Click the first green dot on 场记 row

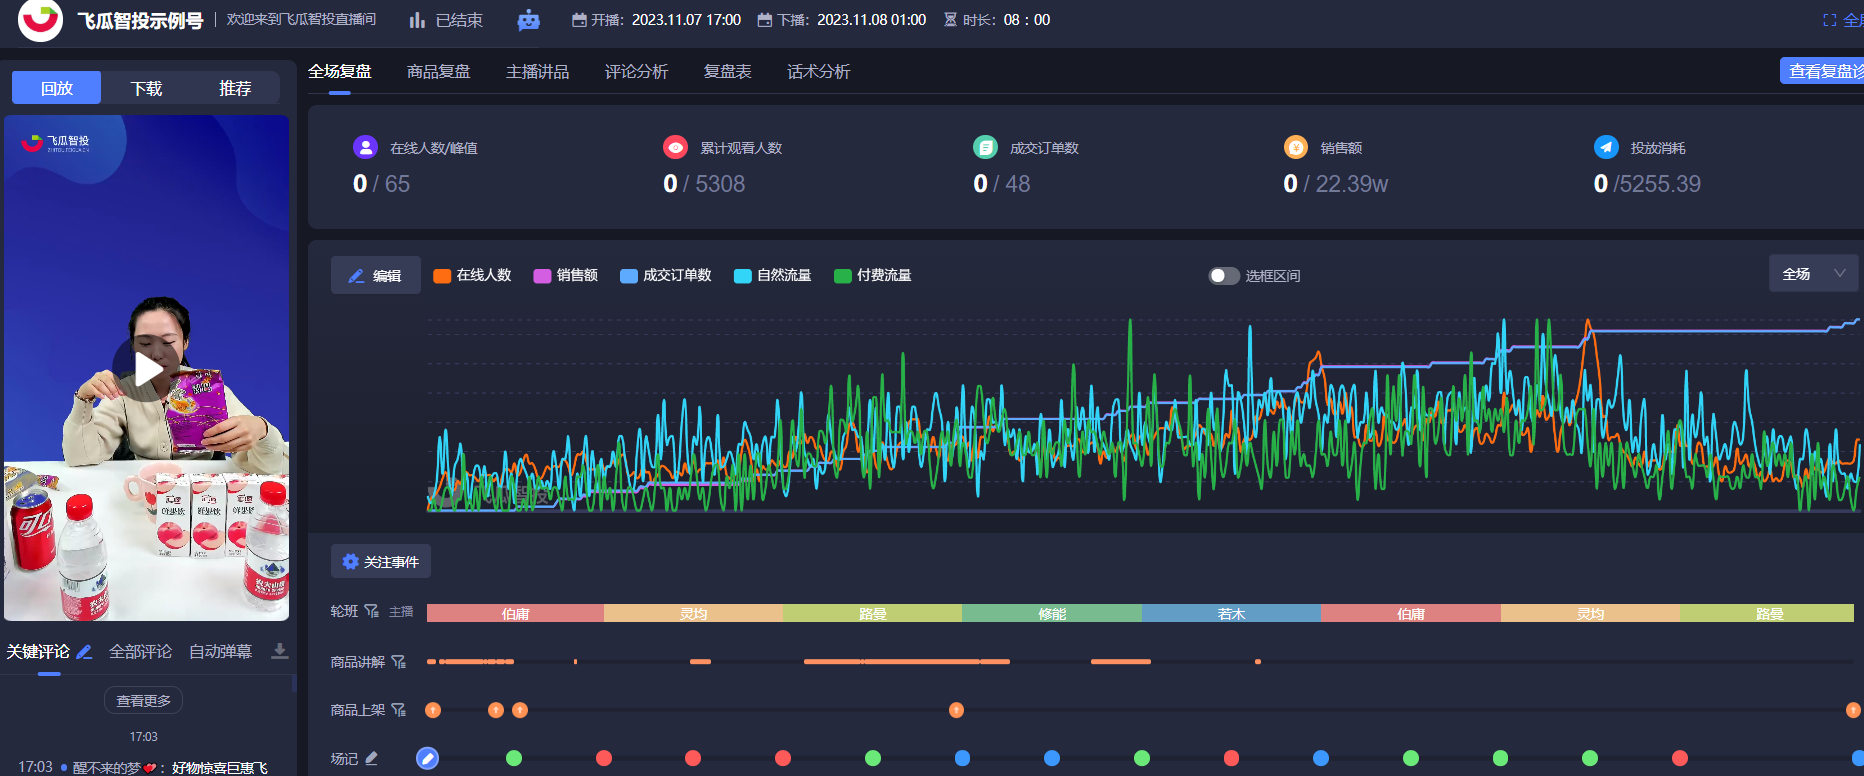pos(514,758)
